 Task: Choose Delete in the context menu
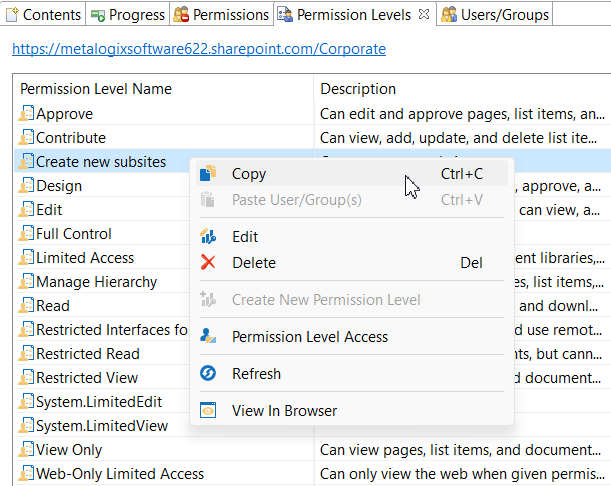(x=254, y=263)
